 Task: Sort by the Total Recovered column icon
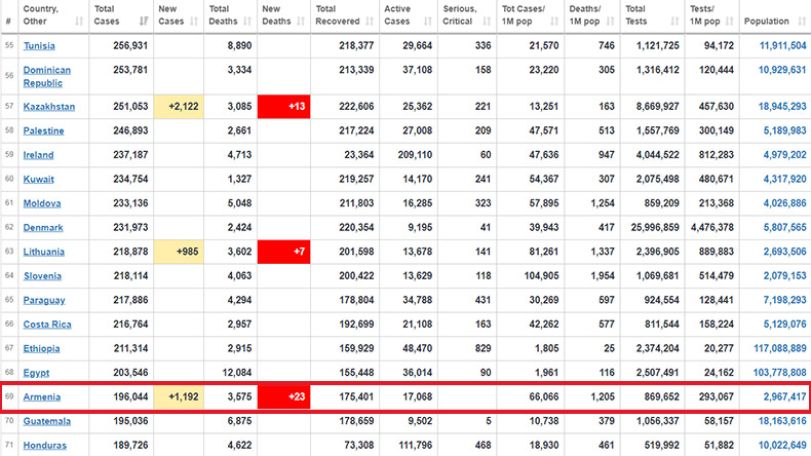[370, 21]
